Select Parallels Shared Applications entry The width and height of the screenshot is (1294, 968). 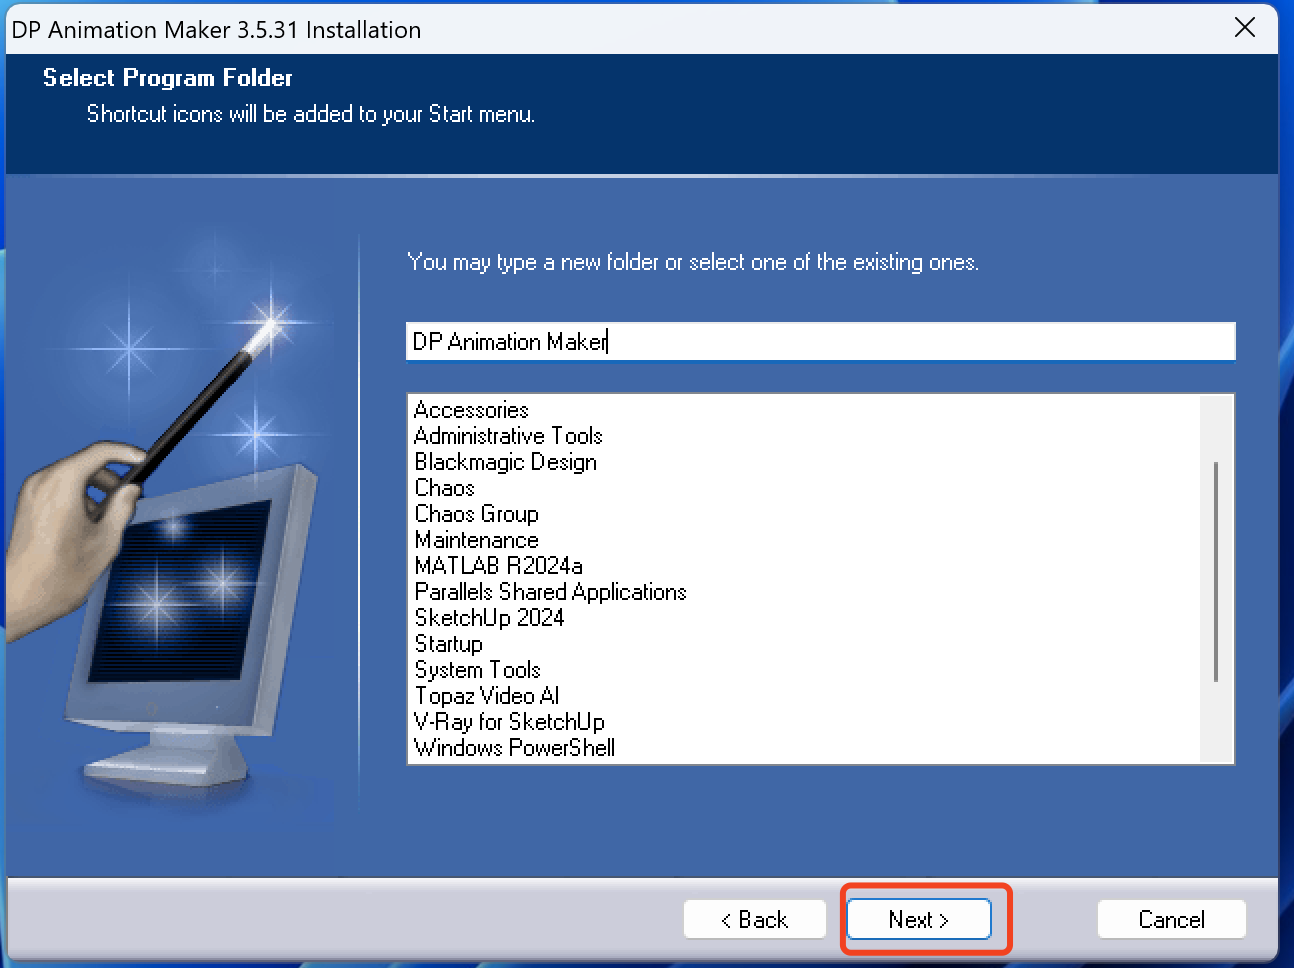[550, 592]
